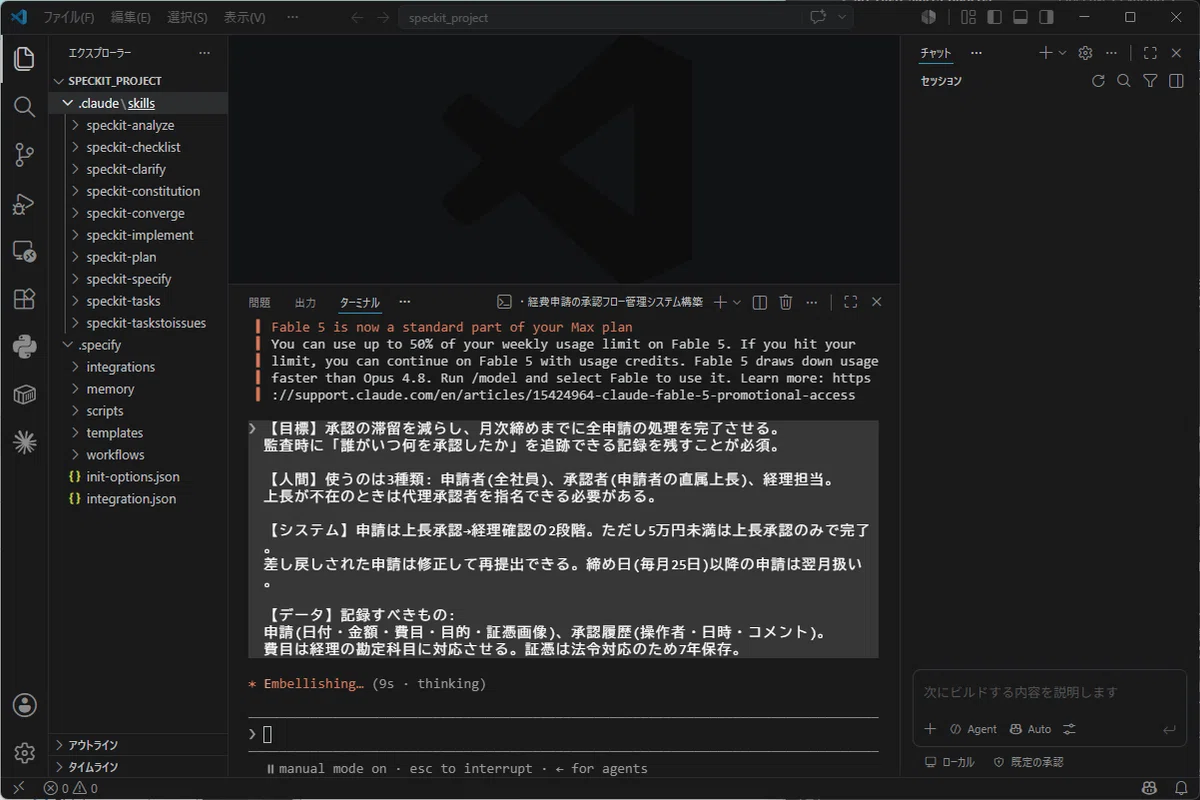Collapse the .claude\skills folder
1200x800 pixels.
(138, 103)
